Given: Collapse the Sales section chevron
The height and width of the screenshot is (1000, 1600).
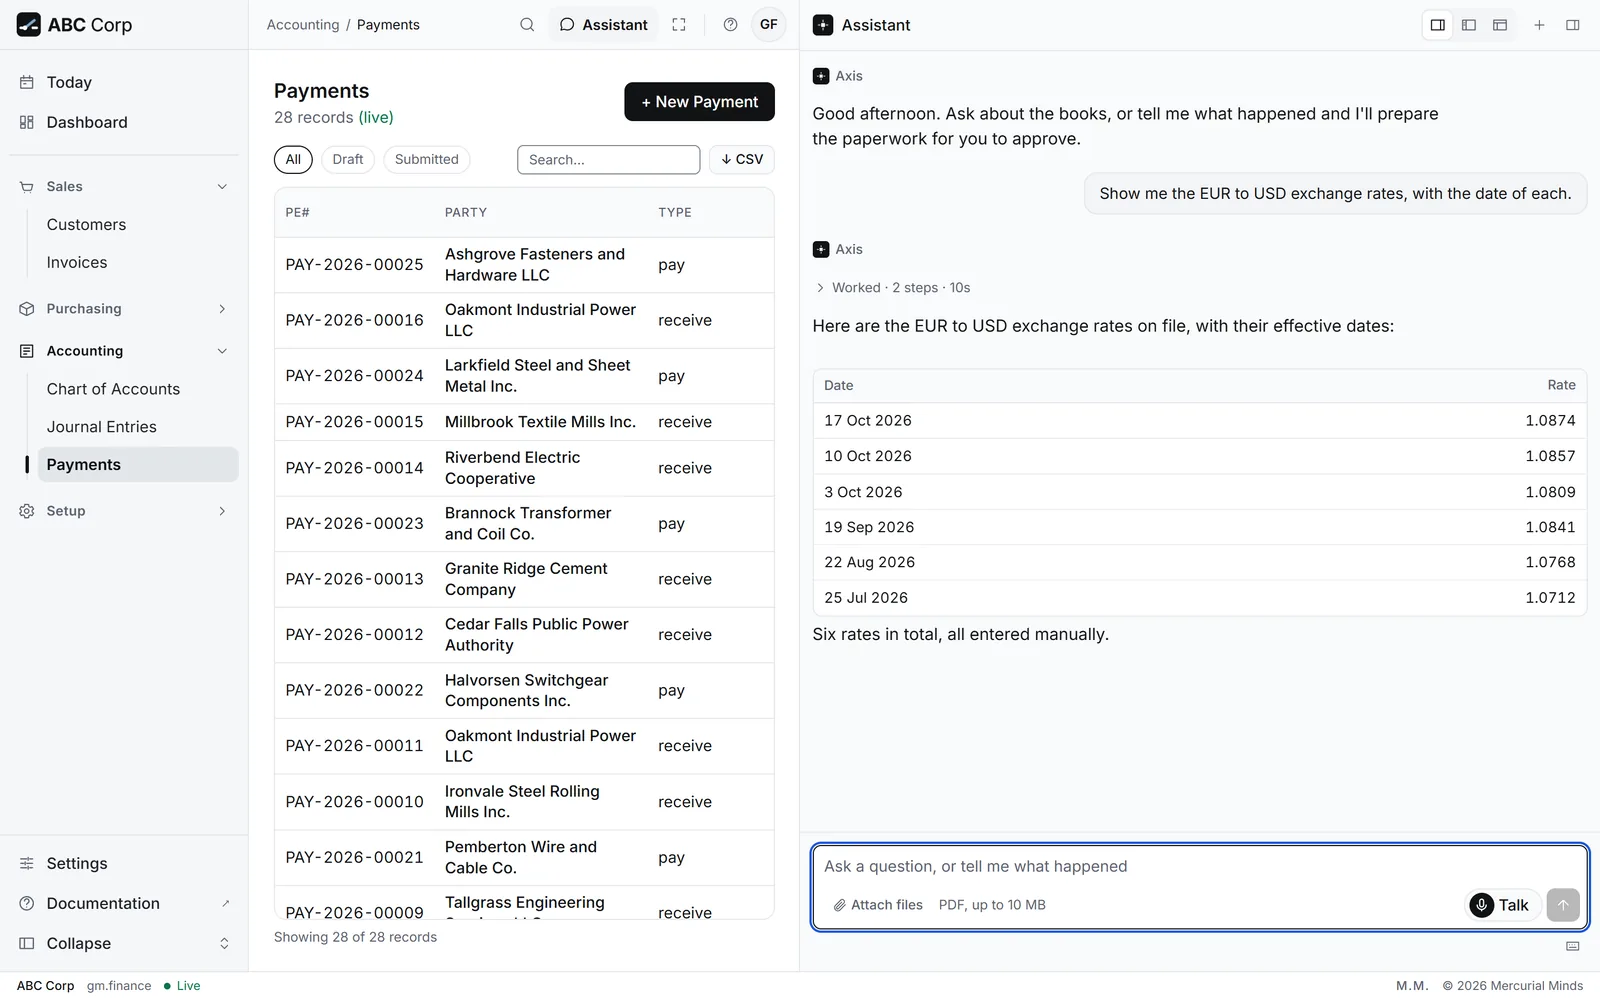Looking at the screenshot, I should coord(222,187).
